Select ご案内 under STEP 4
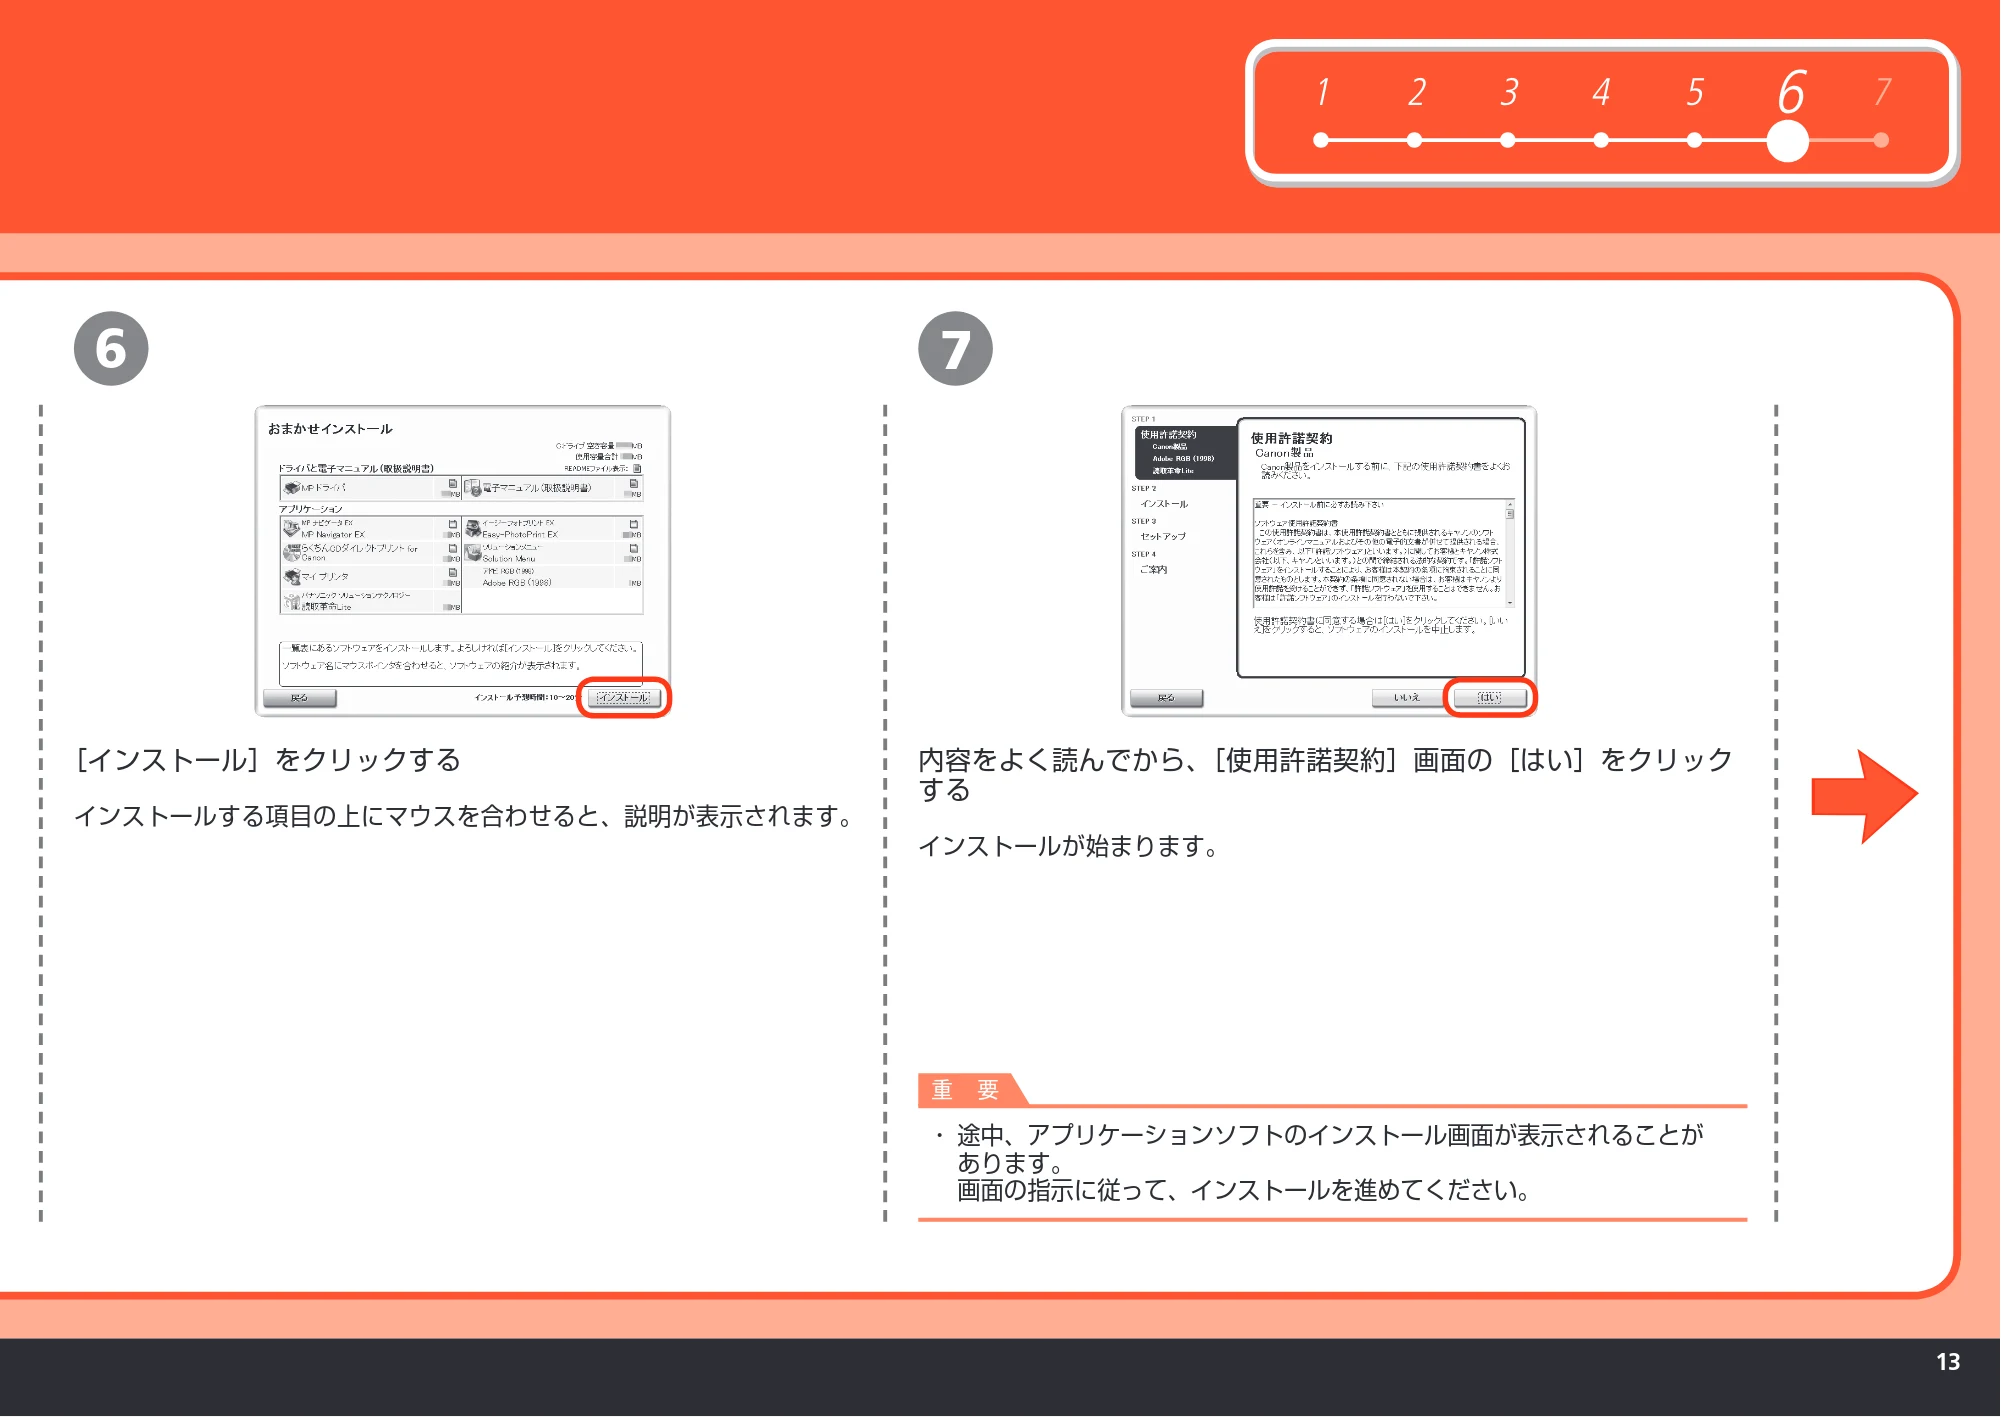The width and height of the screenshot is (2001, 1417). pyautogui.click(x=1153, y=570)
